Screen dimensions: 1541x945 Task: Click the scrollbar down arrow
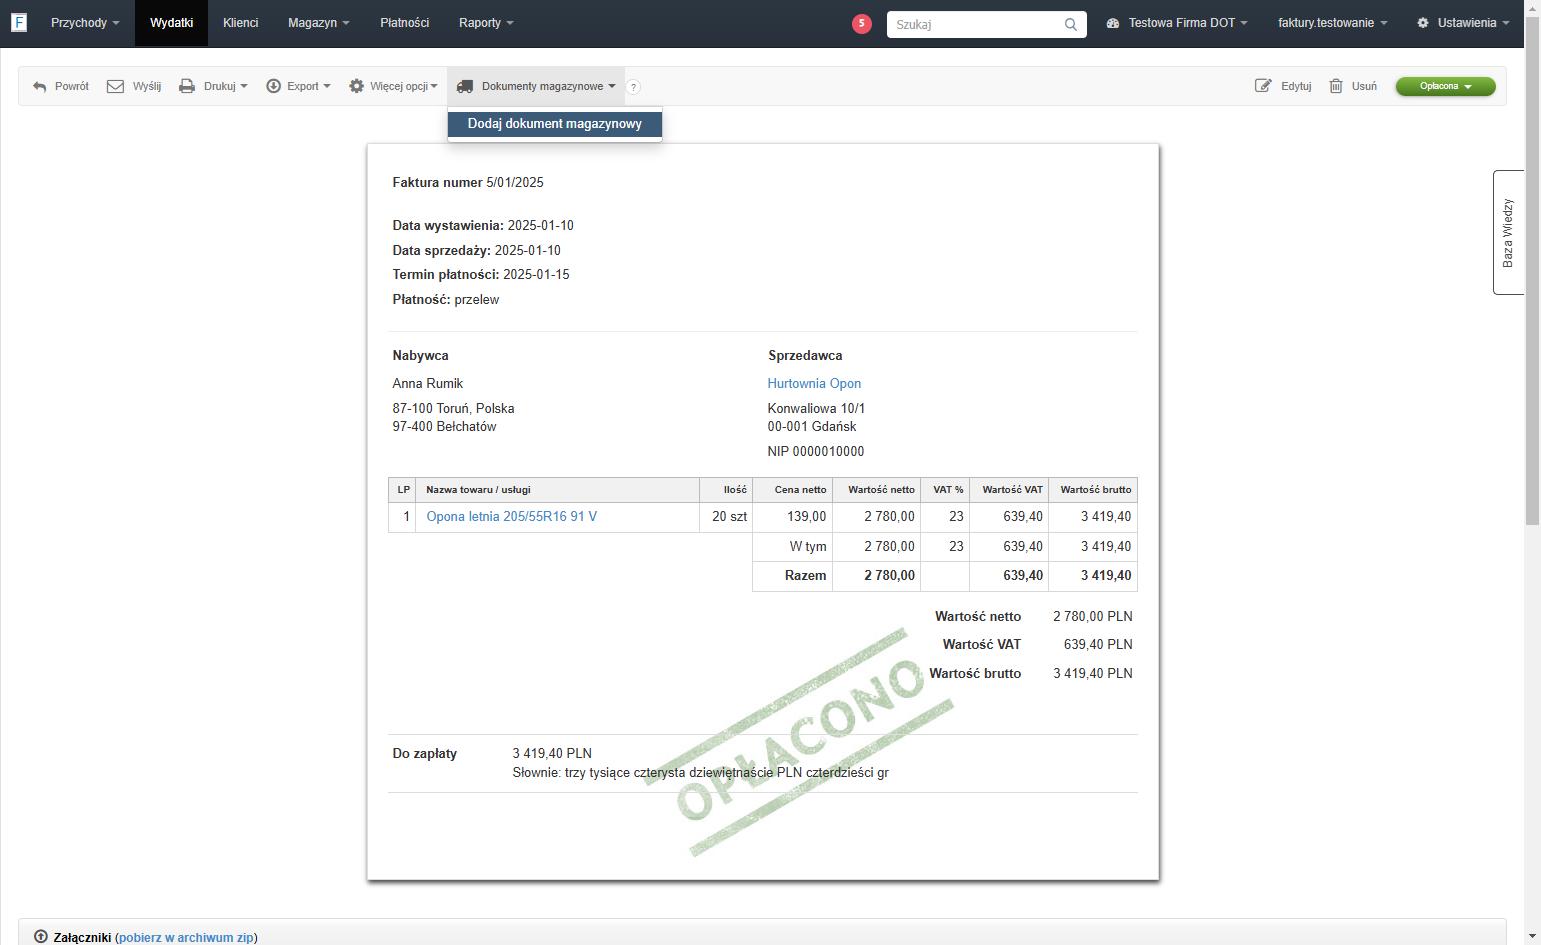[x=1533, y=937]
